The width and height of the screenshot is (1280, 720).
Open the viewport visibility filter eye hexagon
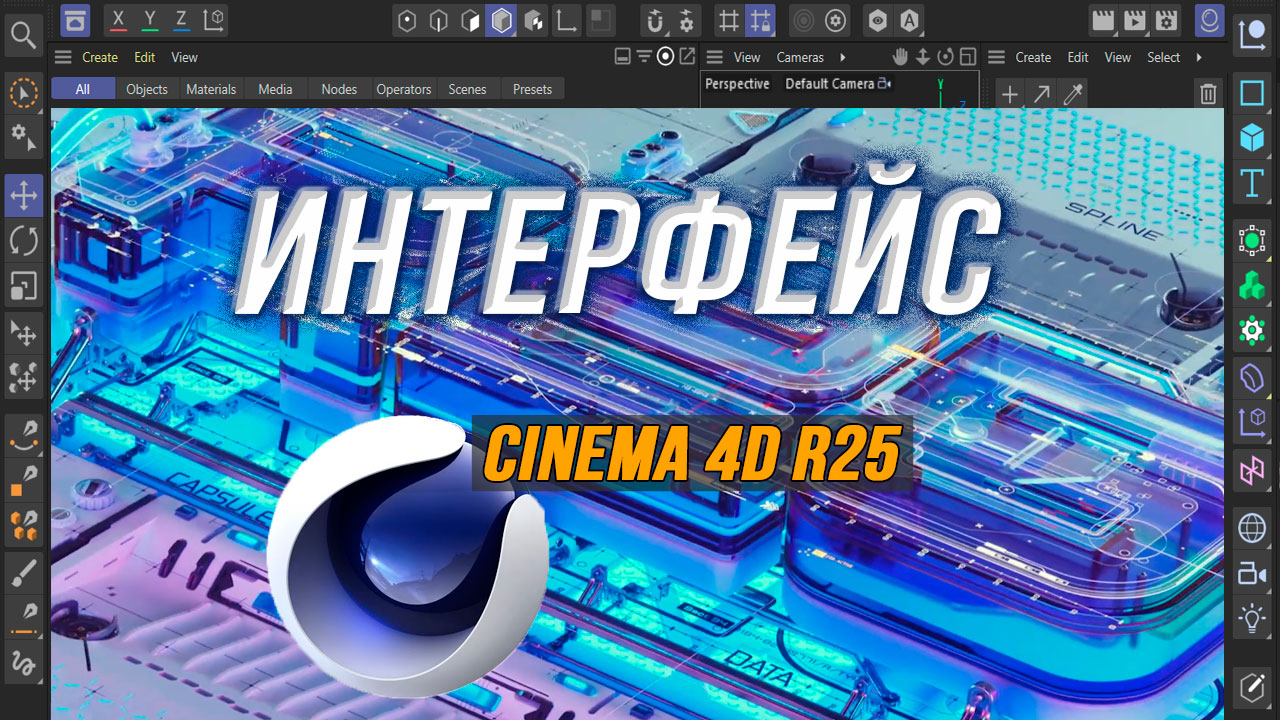[x=877, y=19]
